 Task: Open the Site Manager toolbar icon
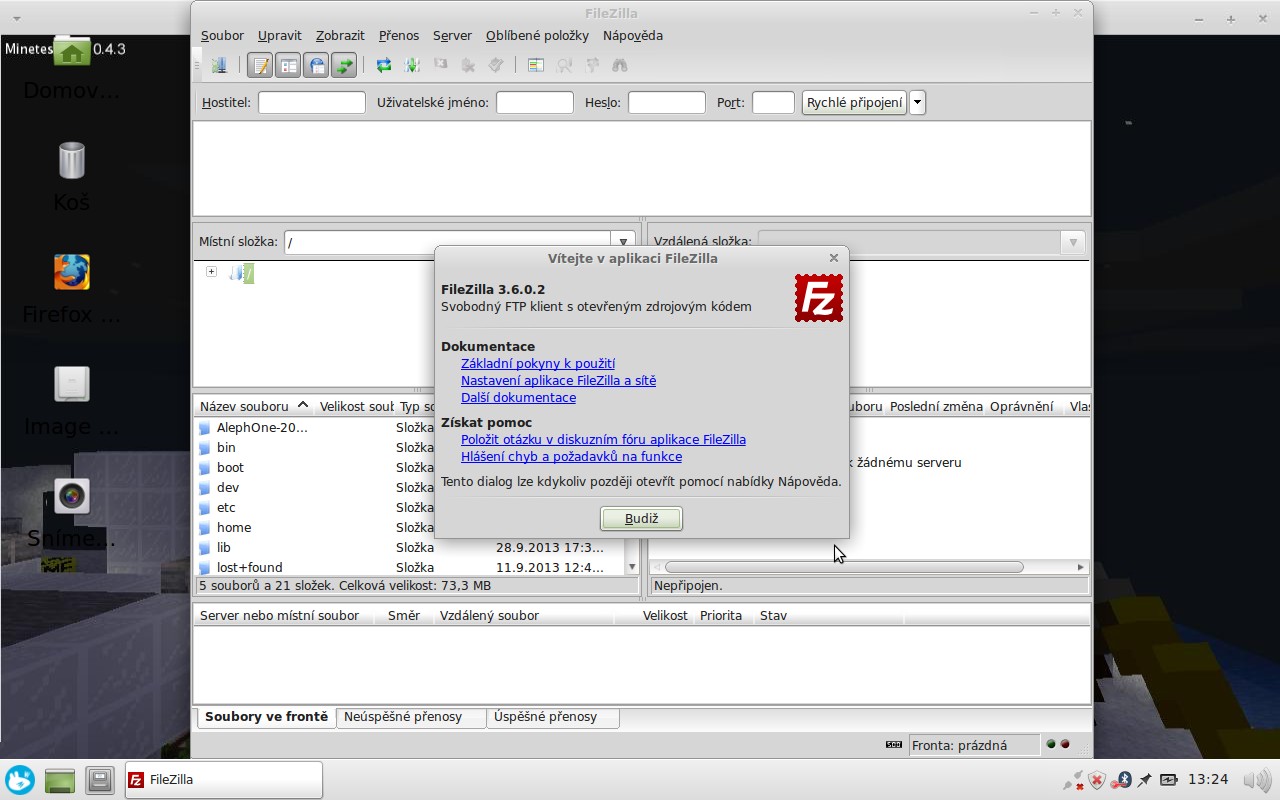click(x=218, y=65)
